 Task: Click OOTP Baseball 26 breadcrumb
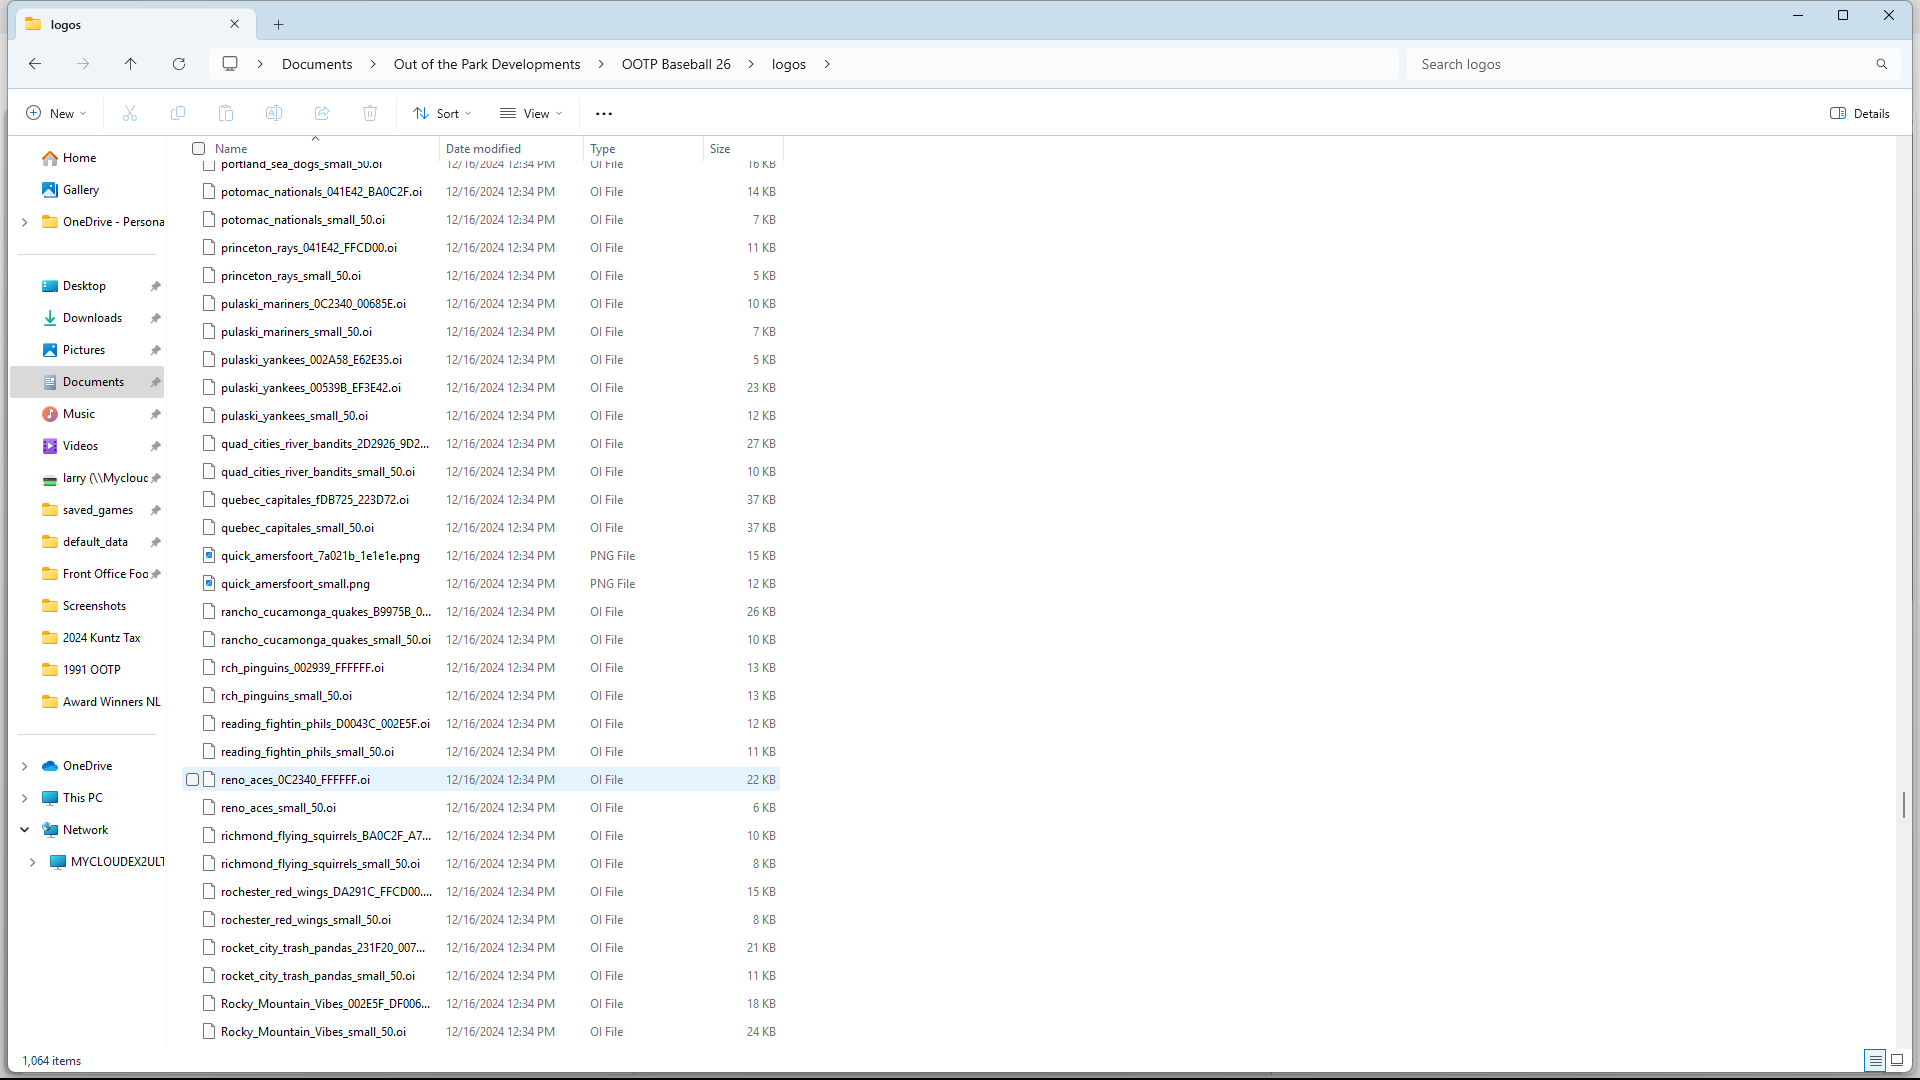(x=676, y=64)
